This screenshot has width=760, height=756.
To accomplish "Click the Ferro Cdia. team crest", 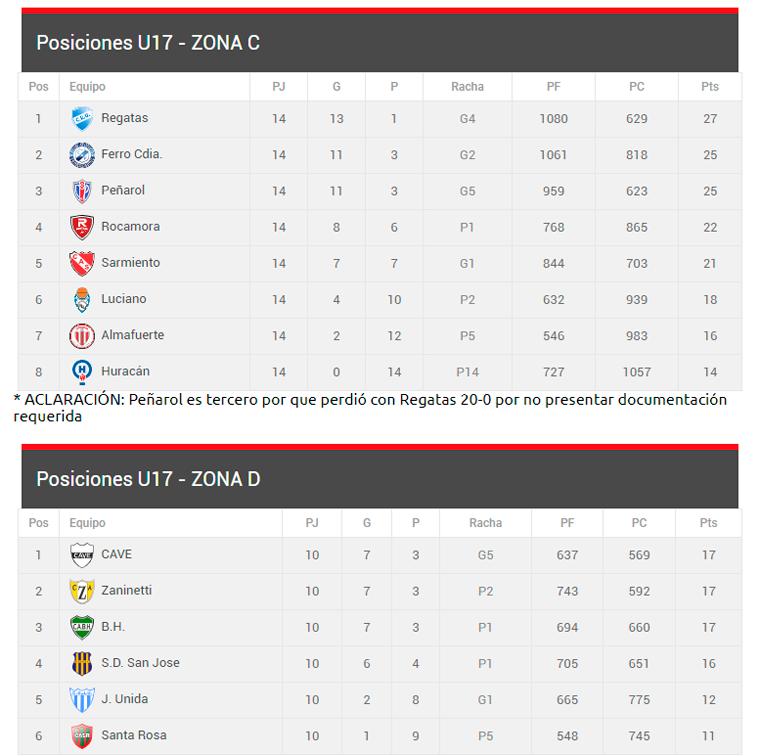I will (x=82, y=155).
